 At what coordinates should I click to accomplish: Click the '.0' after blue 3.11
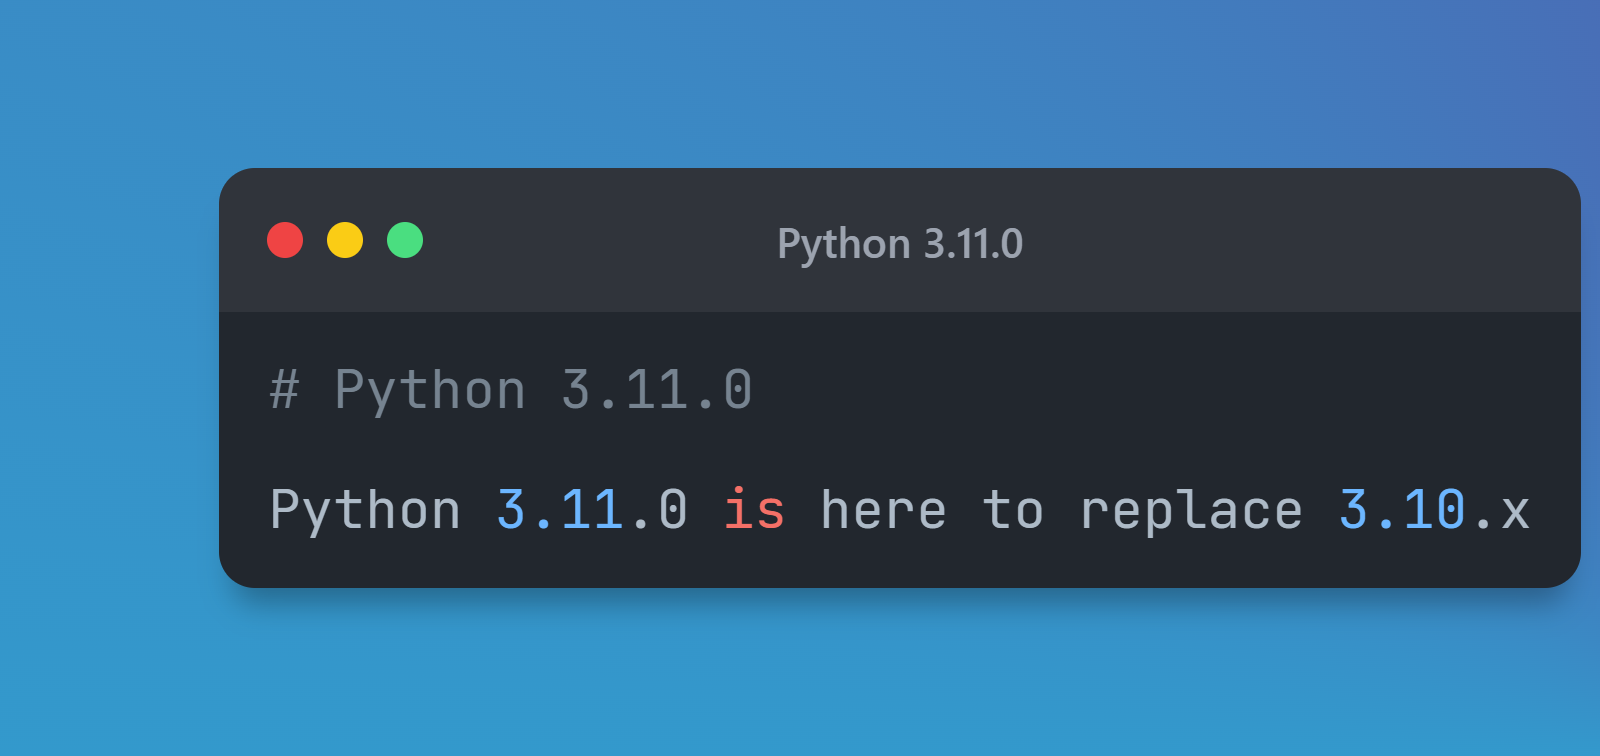660,511
